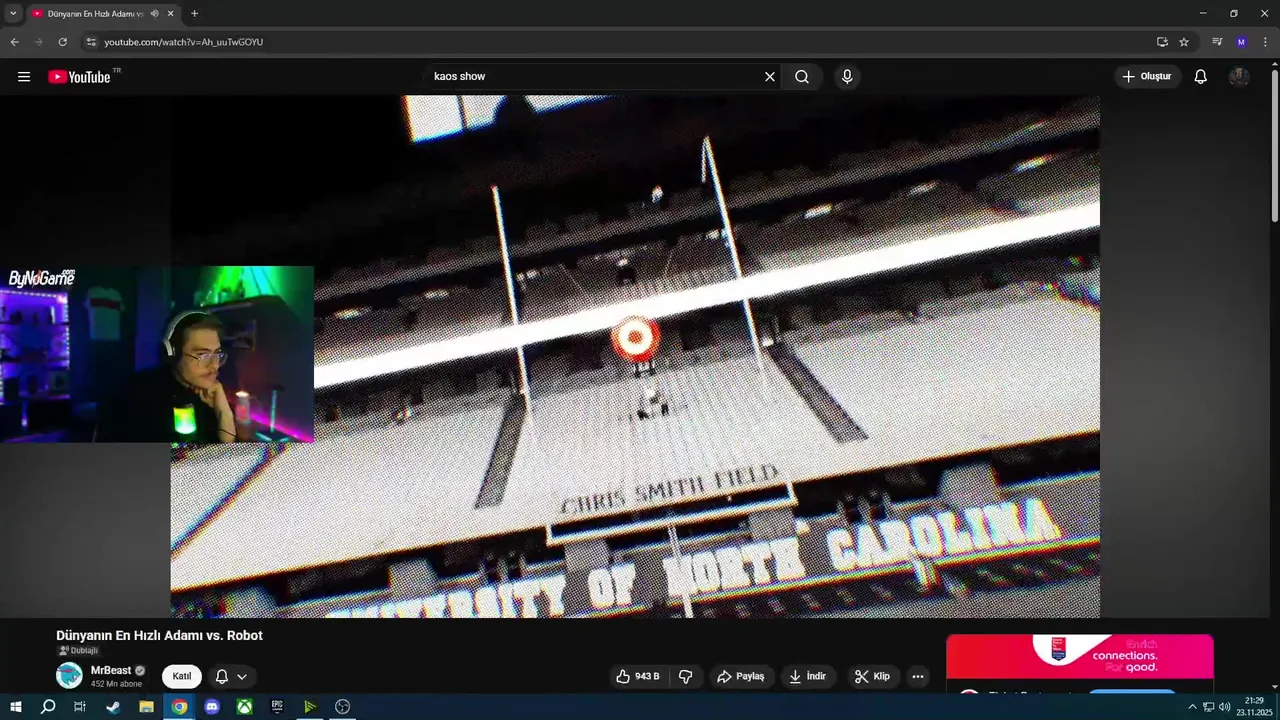Viewport: 1280px width, 720px height.
Task: Share the video via Paylaş
Action: tap(741, 677)
